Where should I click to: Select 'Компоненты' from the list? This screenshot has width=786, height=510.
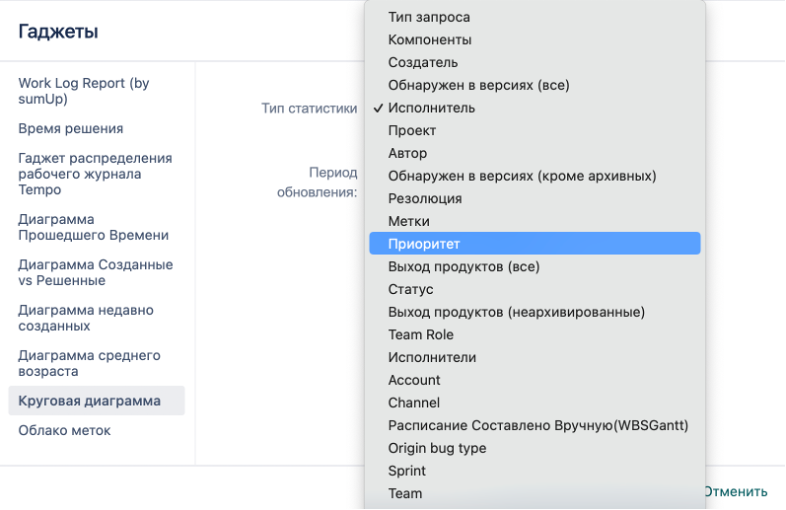(x=430, y=40)
